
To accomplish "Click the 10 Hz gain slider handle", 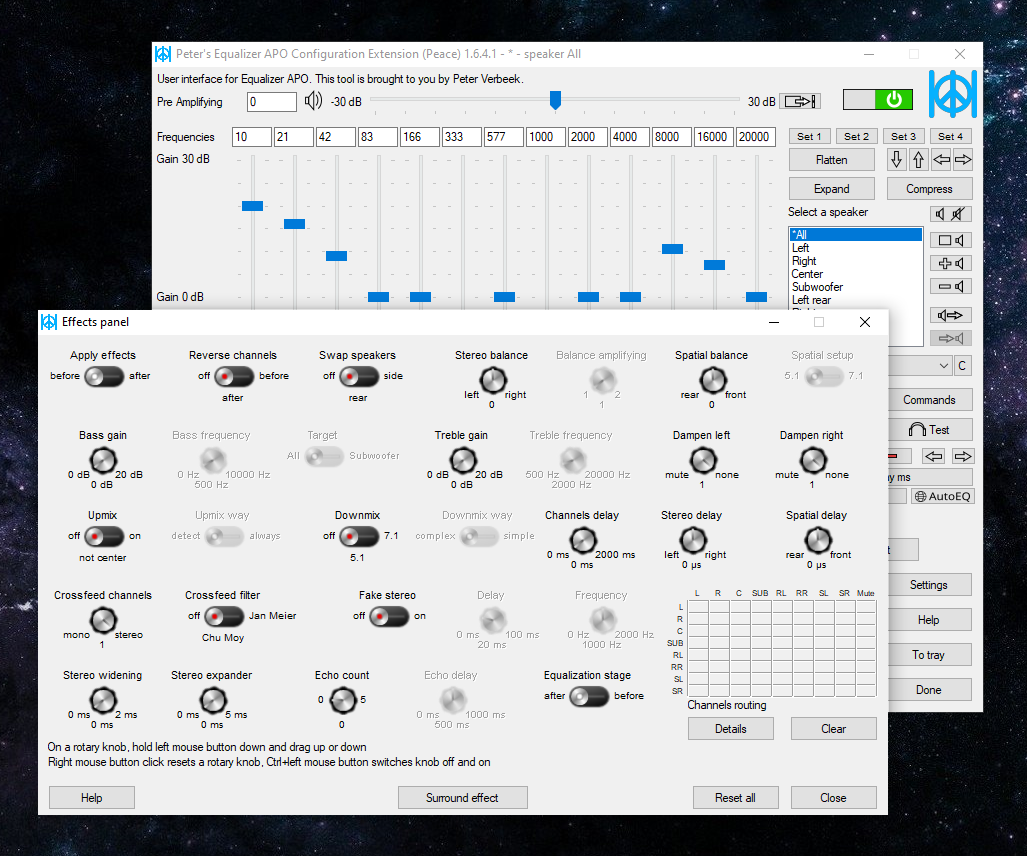I will click(x=252, y=206).
